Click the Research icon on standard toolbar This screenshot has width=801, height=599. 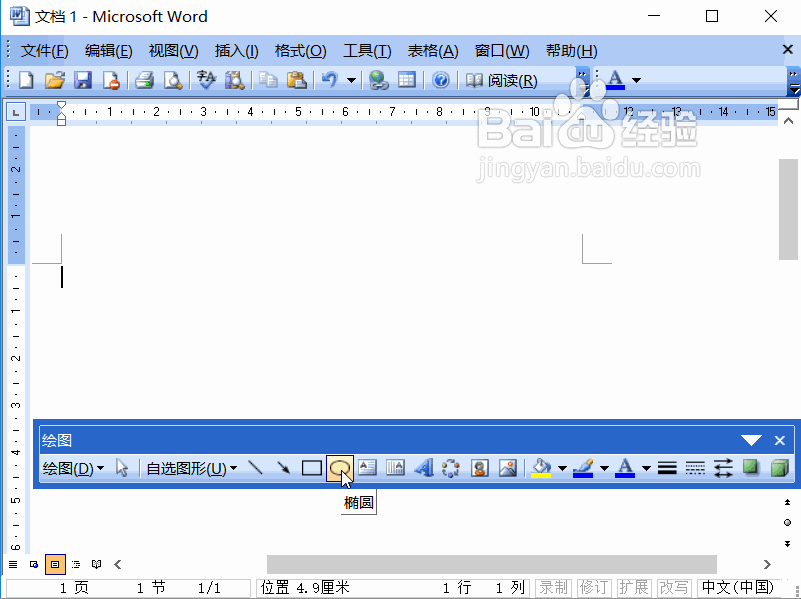[234, 80]
